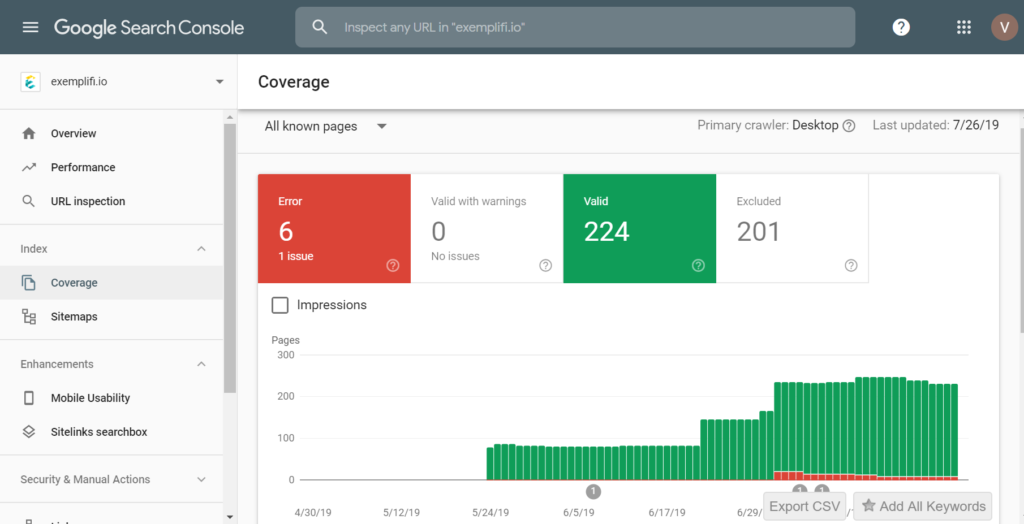The height and width of the screenshot is (524, 1024).
Task: Click the star icon on Add All Keywords
Action: (869, 506)
